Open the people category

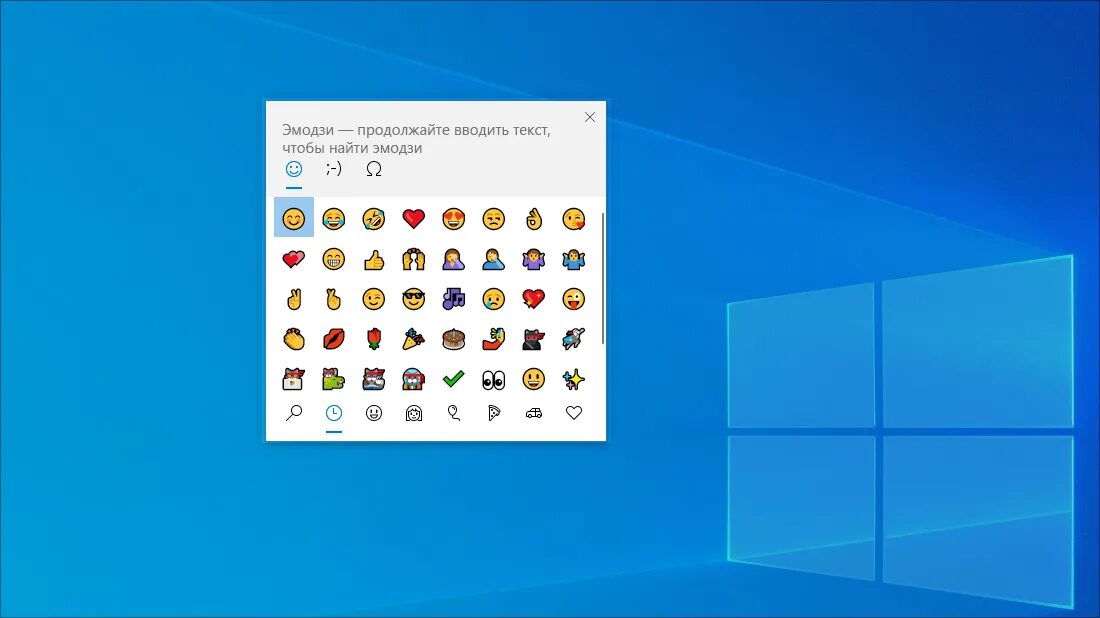tap(413, 412)
